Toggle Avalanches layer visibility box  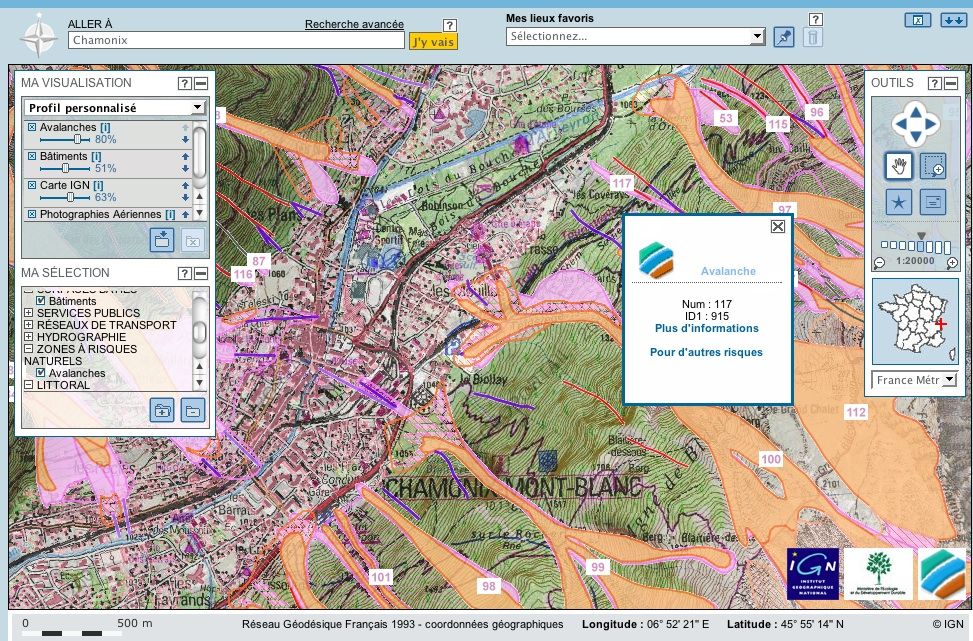coord(32,127)
